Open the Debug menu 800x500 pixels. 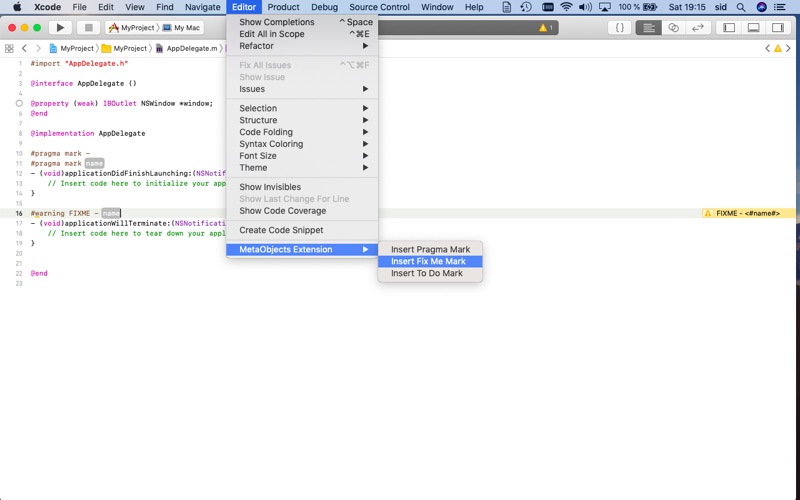pos(324,7)
